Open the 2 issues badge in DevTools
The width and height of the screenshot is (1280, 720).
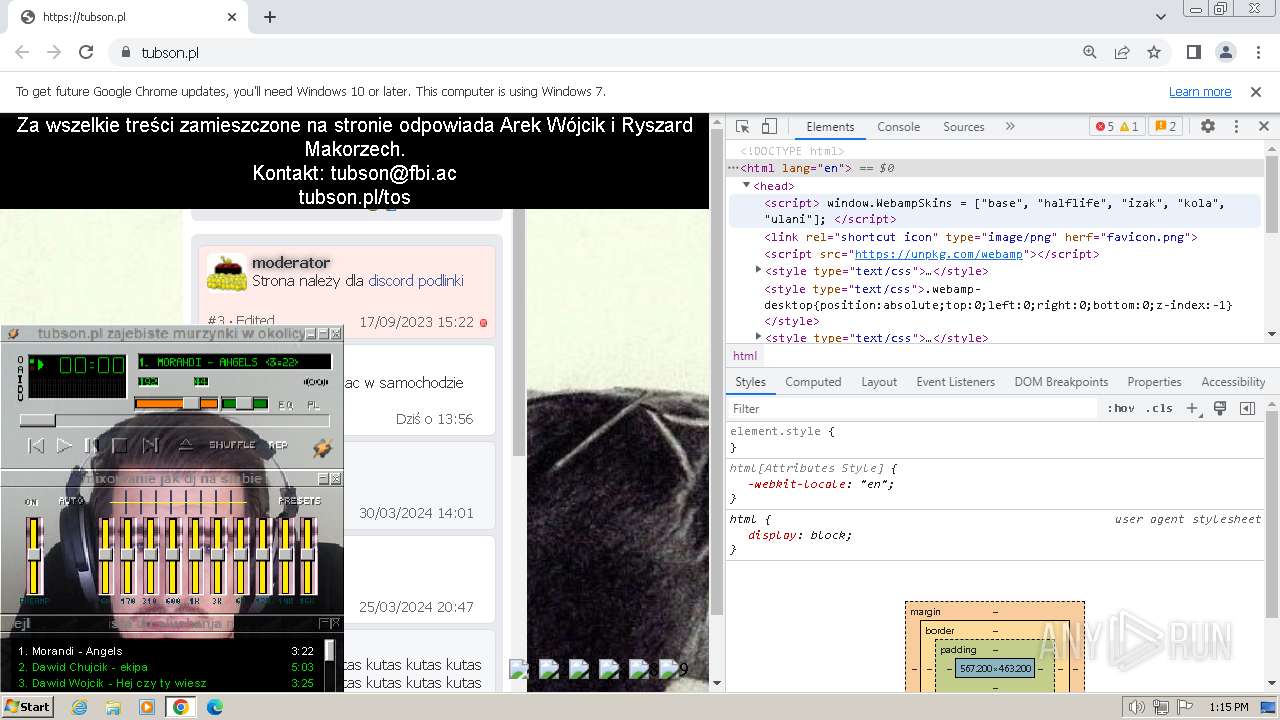[x=1165, y=127]
